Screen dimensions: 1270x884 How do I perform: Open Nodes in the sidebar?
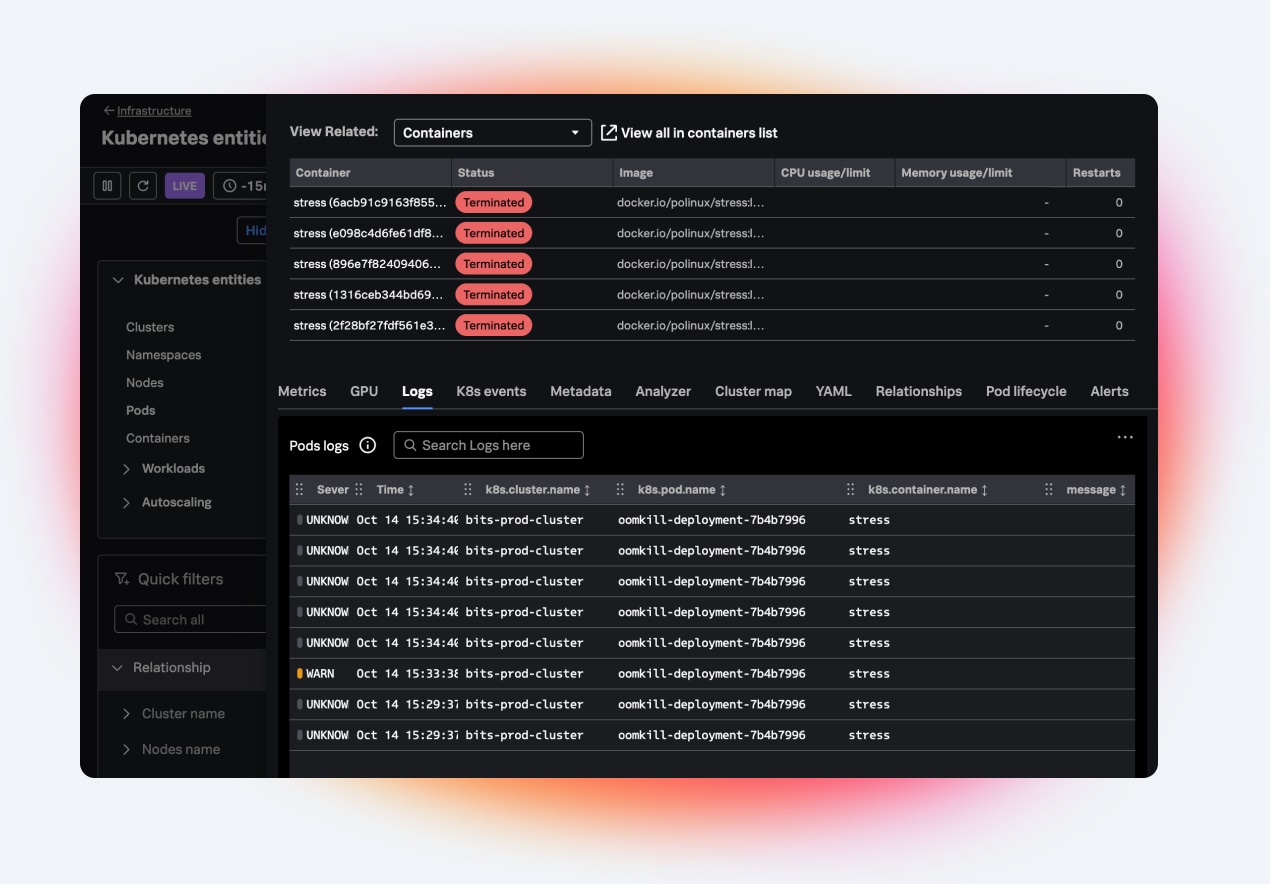145,383
